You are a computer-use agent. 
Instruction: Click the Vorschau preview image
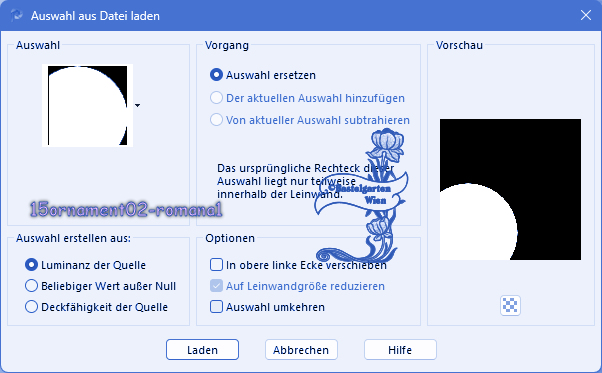pos(510,189)
